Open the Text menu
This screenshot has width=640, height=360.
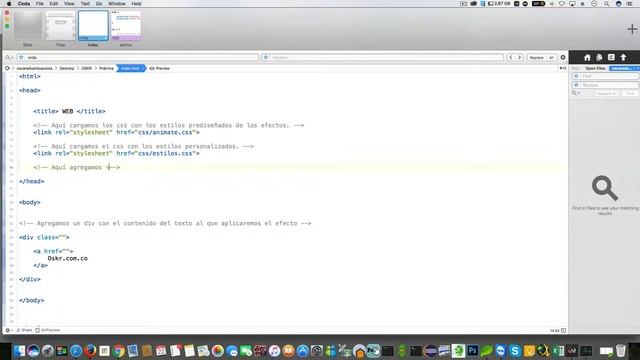point(85,4)
